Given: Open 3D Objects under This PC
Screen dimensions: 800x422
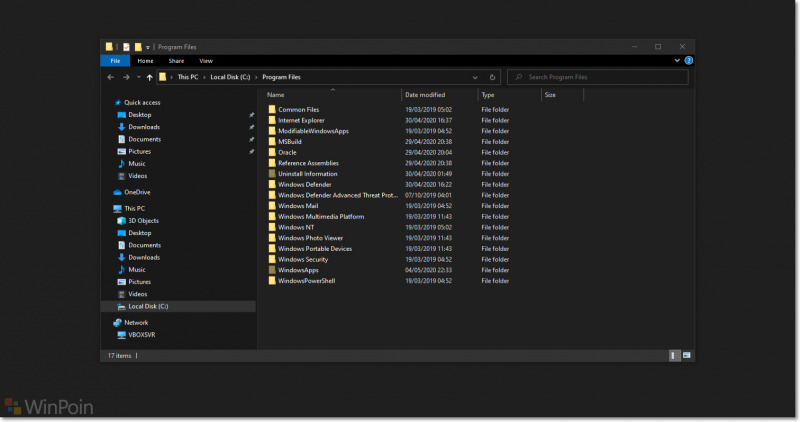Looking at the screenshot, I should tap(143, 221).
